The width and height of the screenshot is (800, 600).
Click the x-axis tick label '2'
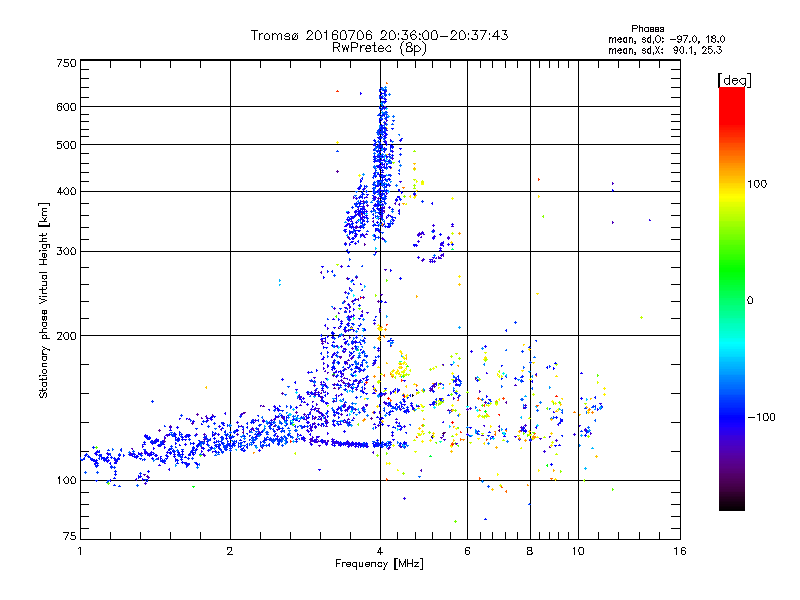click(x=230, y=551)
